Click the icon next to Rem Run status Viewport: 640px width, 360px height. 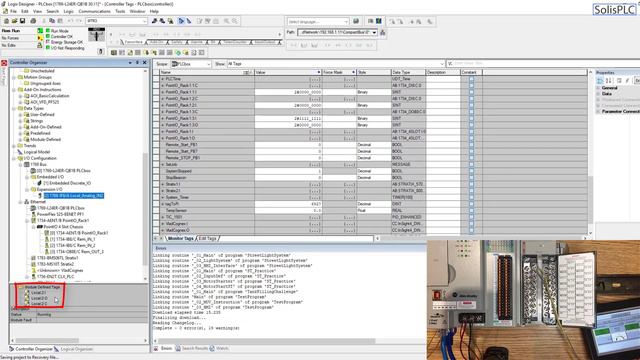tap(40, 31)
